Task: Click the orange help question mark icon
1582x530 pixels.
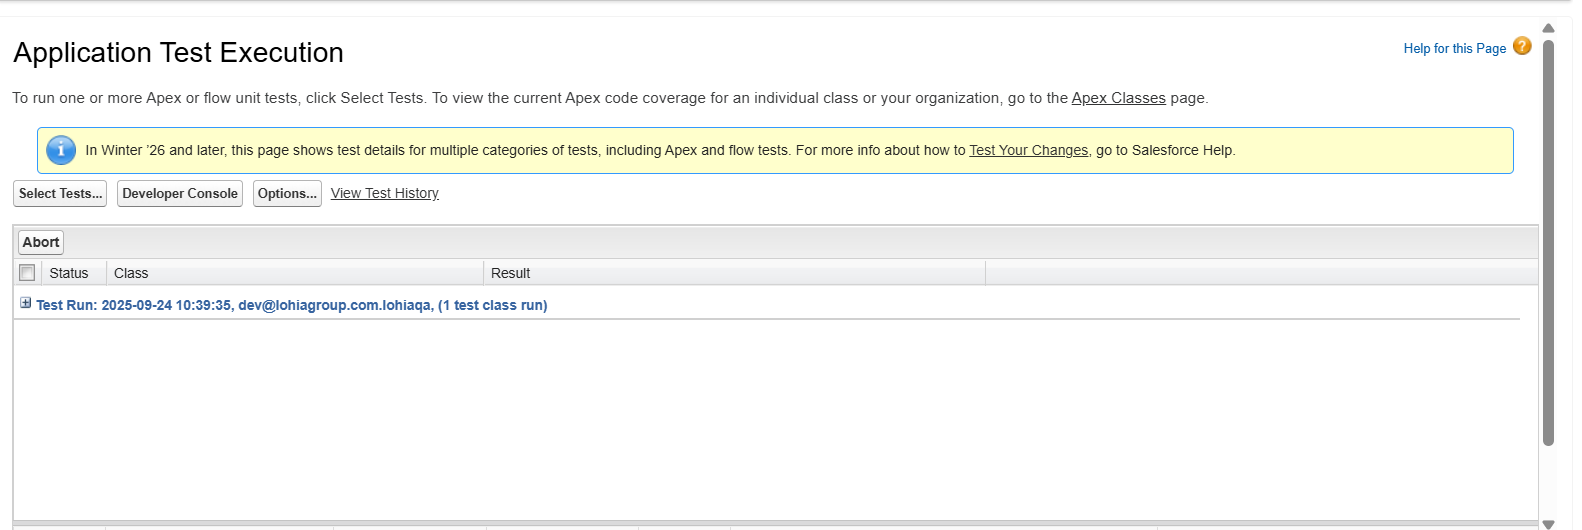Action: tap(1522, 46)
